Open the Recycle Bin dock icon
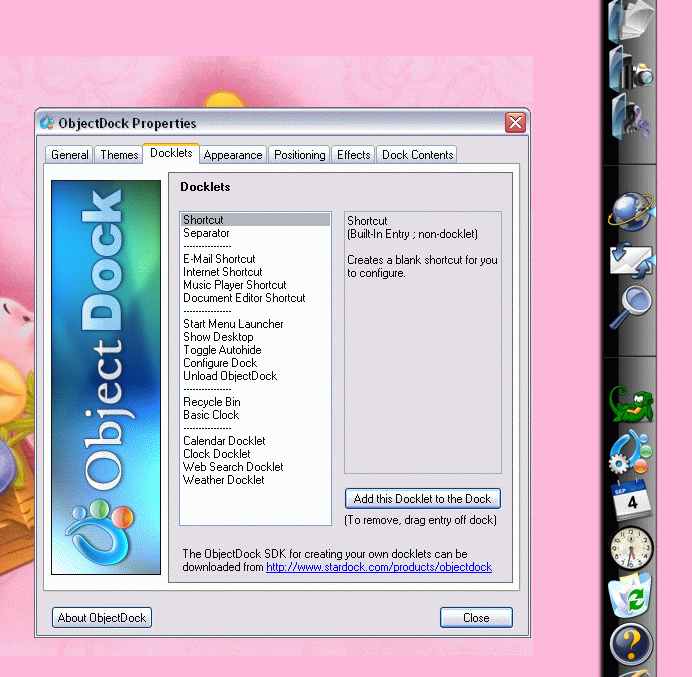 coord(630,595)
